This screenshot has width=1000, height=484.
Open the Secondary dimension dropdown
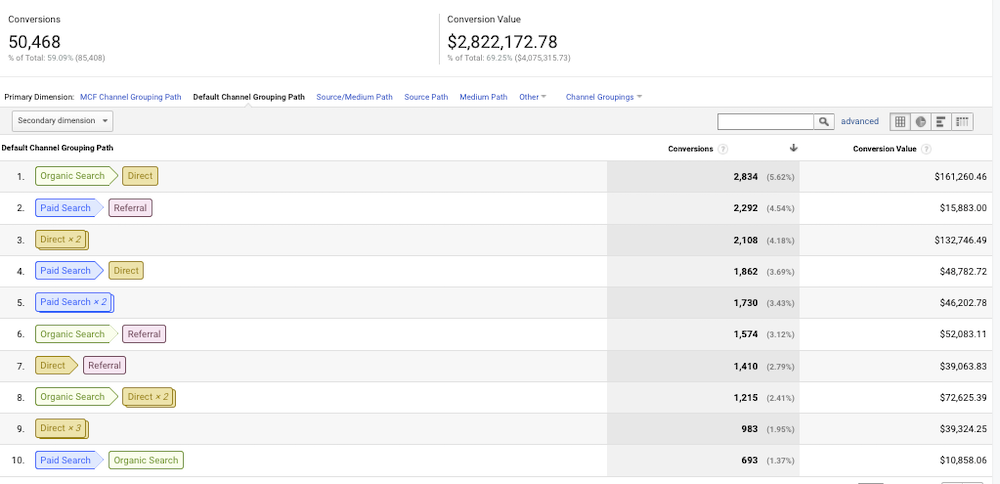point(62,121)
